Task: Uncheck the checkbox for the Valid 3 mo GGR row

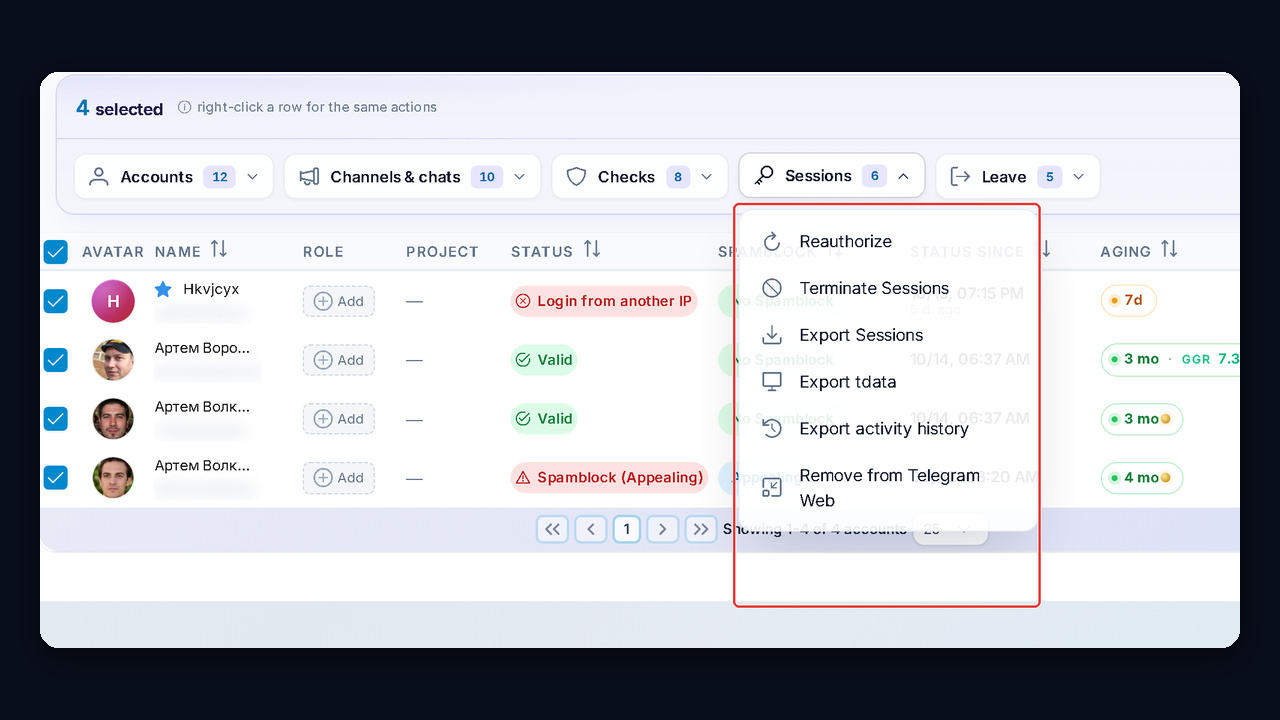Action: pos(56,360)
